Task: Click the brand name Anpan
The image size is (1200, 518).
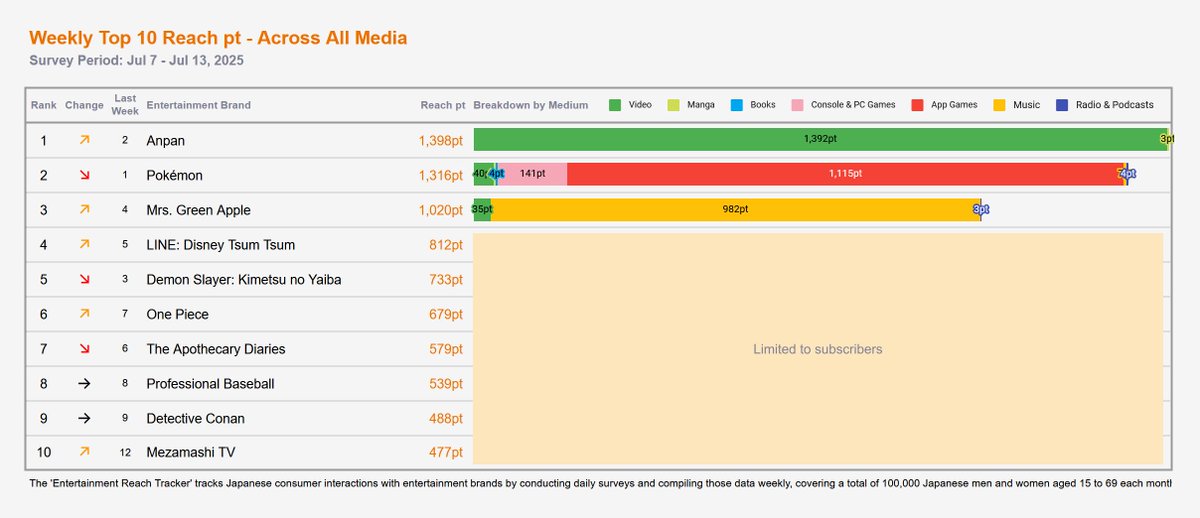Action: click(166, 141)
